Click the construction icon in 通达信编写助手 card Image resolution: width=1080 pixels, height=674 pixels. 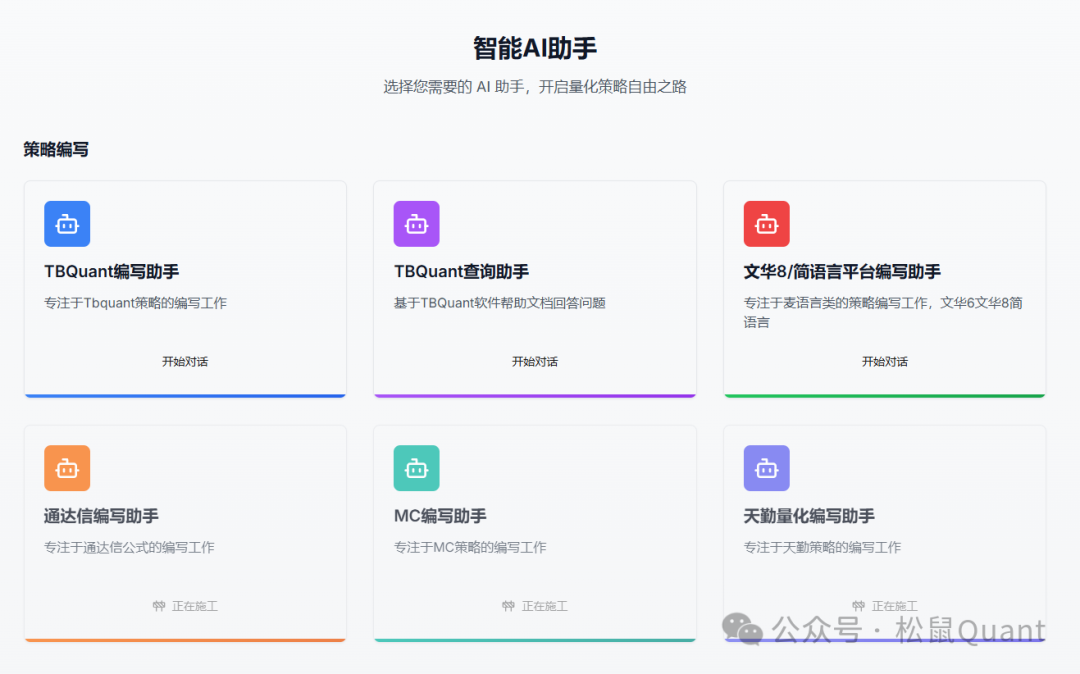point(159,606)
